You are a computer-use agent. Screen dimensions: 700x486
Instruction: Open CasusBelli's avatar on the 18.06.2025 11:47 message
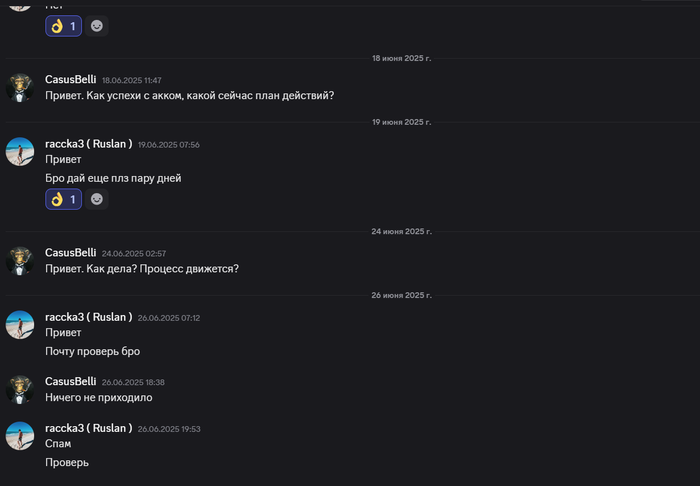[x=20, y=87]
